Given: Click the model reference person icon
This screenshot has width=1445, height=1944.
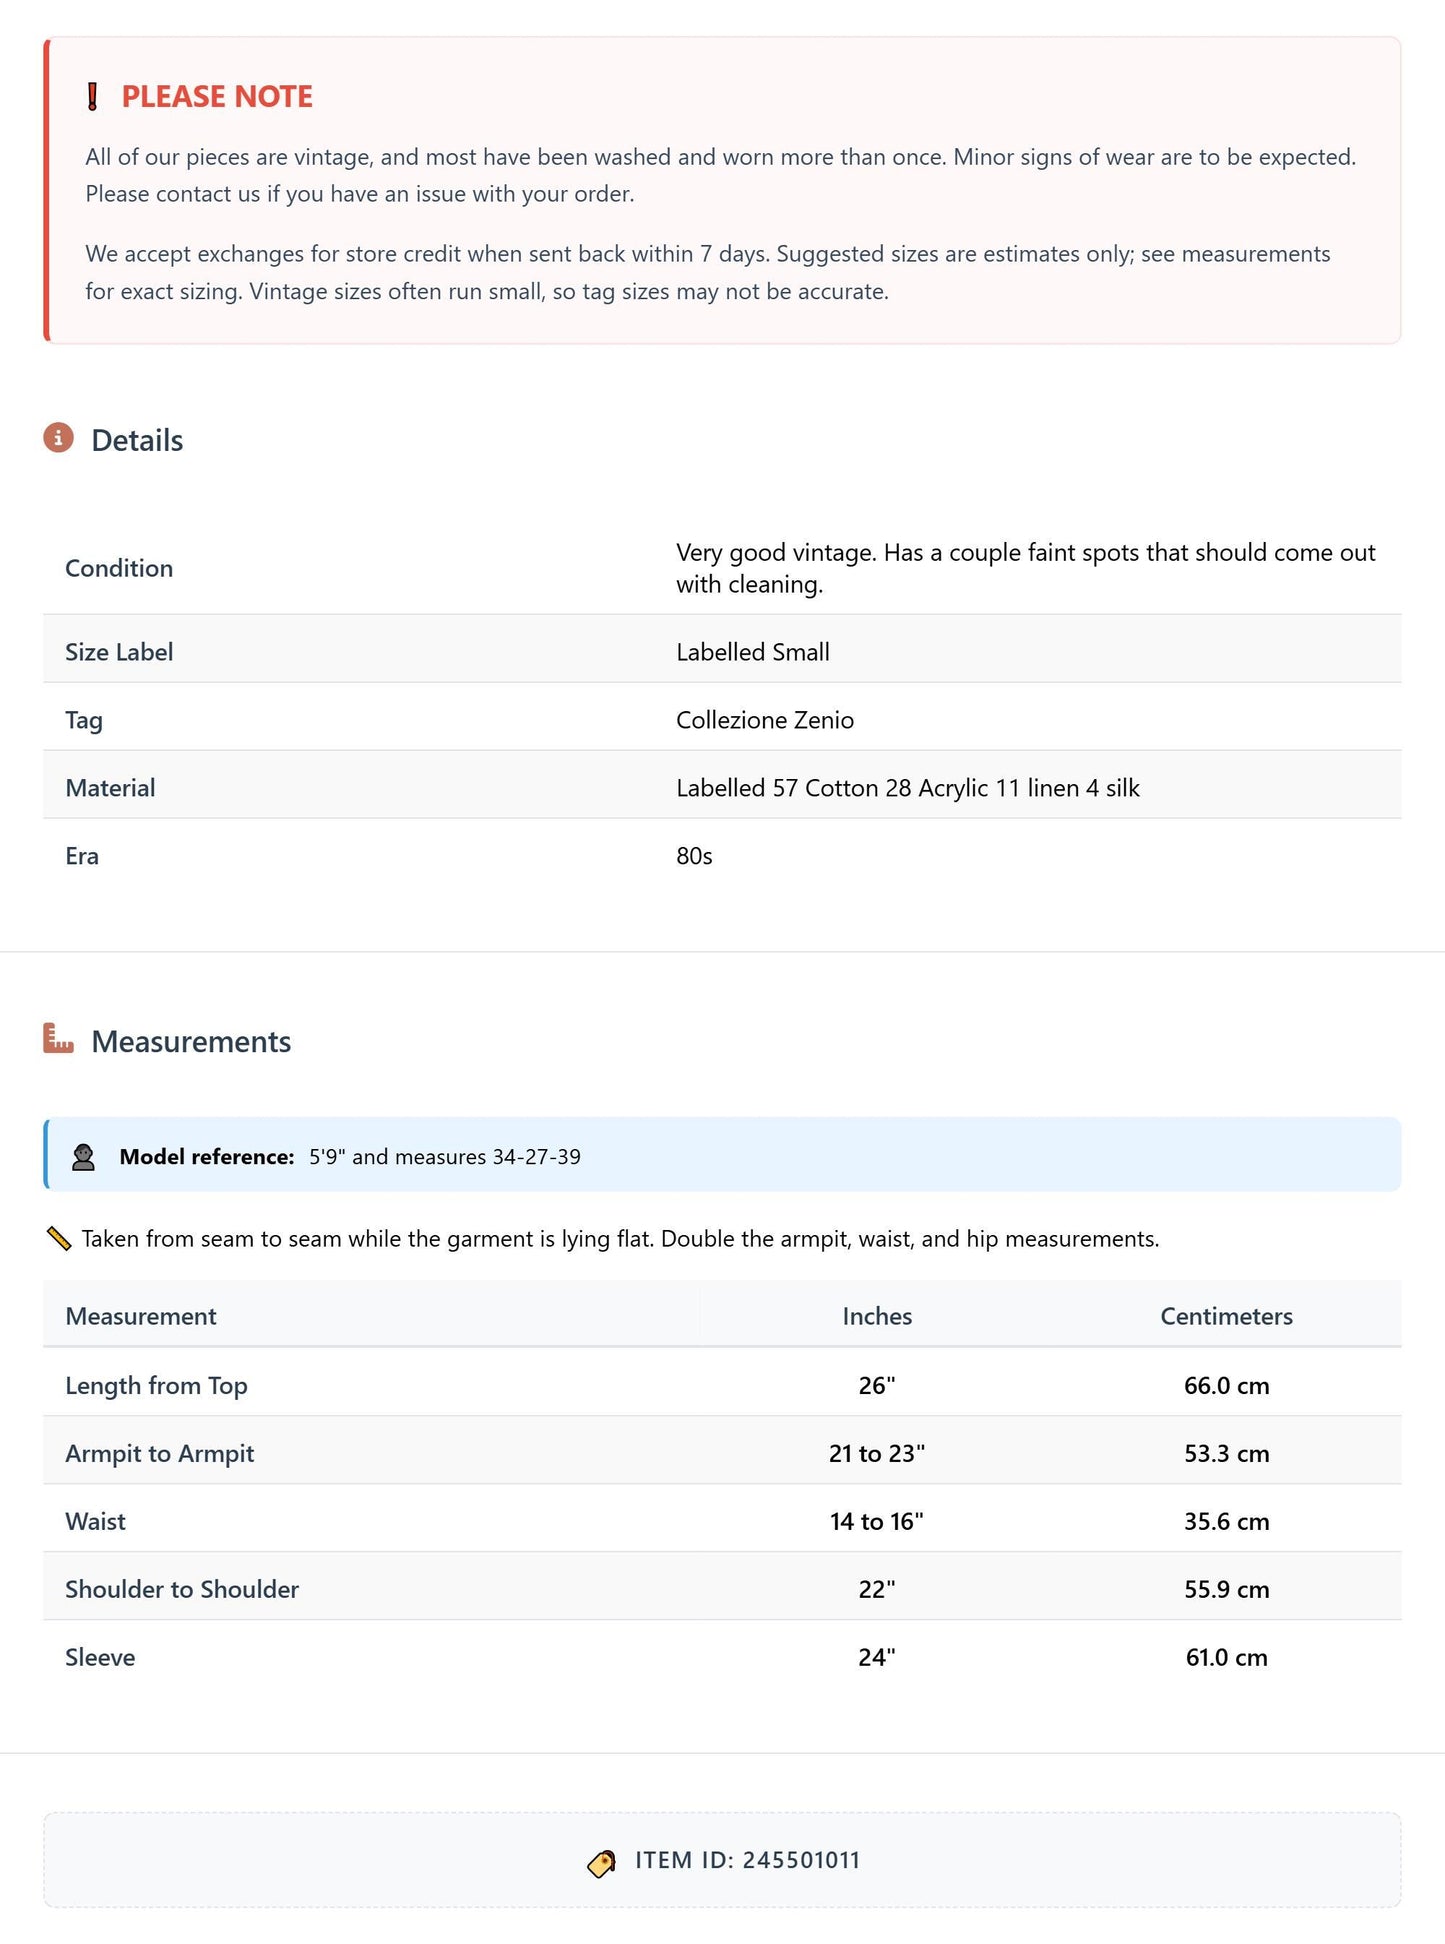Looking at the screenshot, I should [x=84, y=1157].
